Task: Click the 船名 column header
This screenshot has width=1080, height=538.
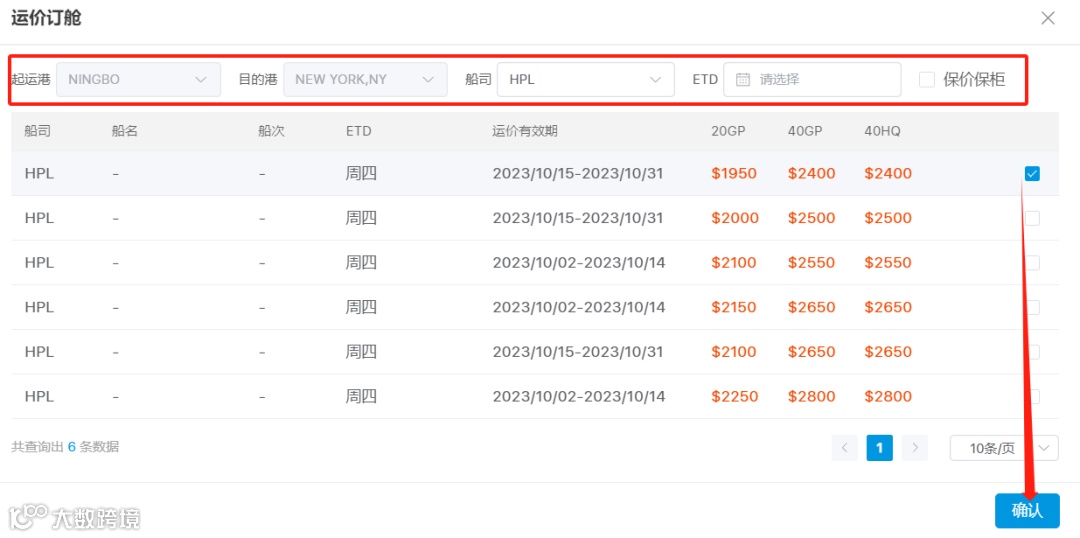Action: coord(125,131)
